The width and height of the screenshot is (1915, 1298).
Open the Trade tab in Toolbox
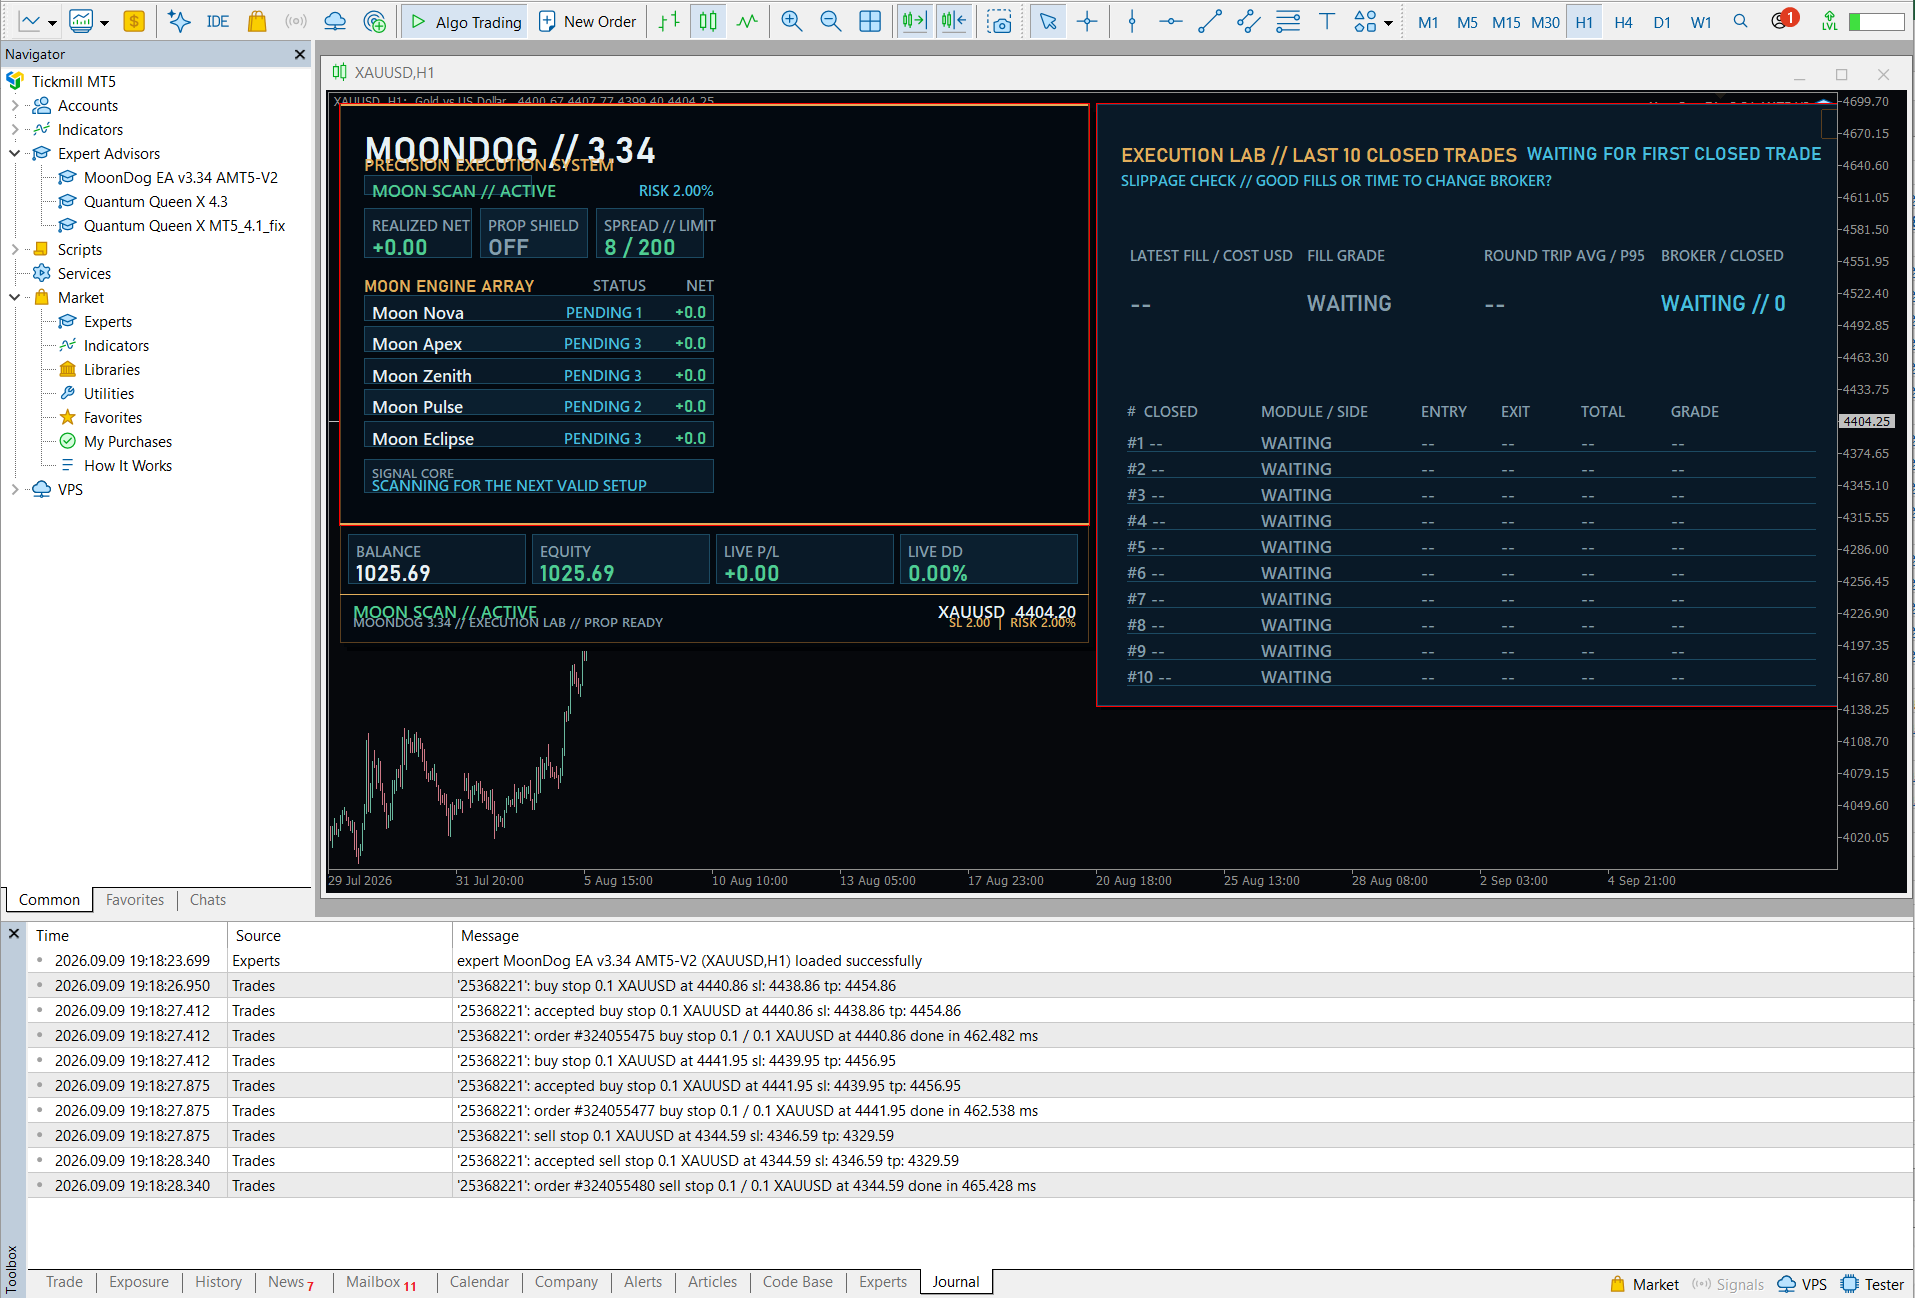pos(64,1281)
